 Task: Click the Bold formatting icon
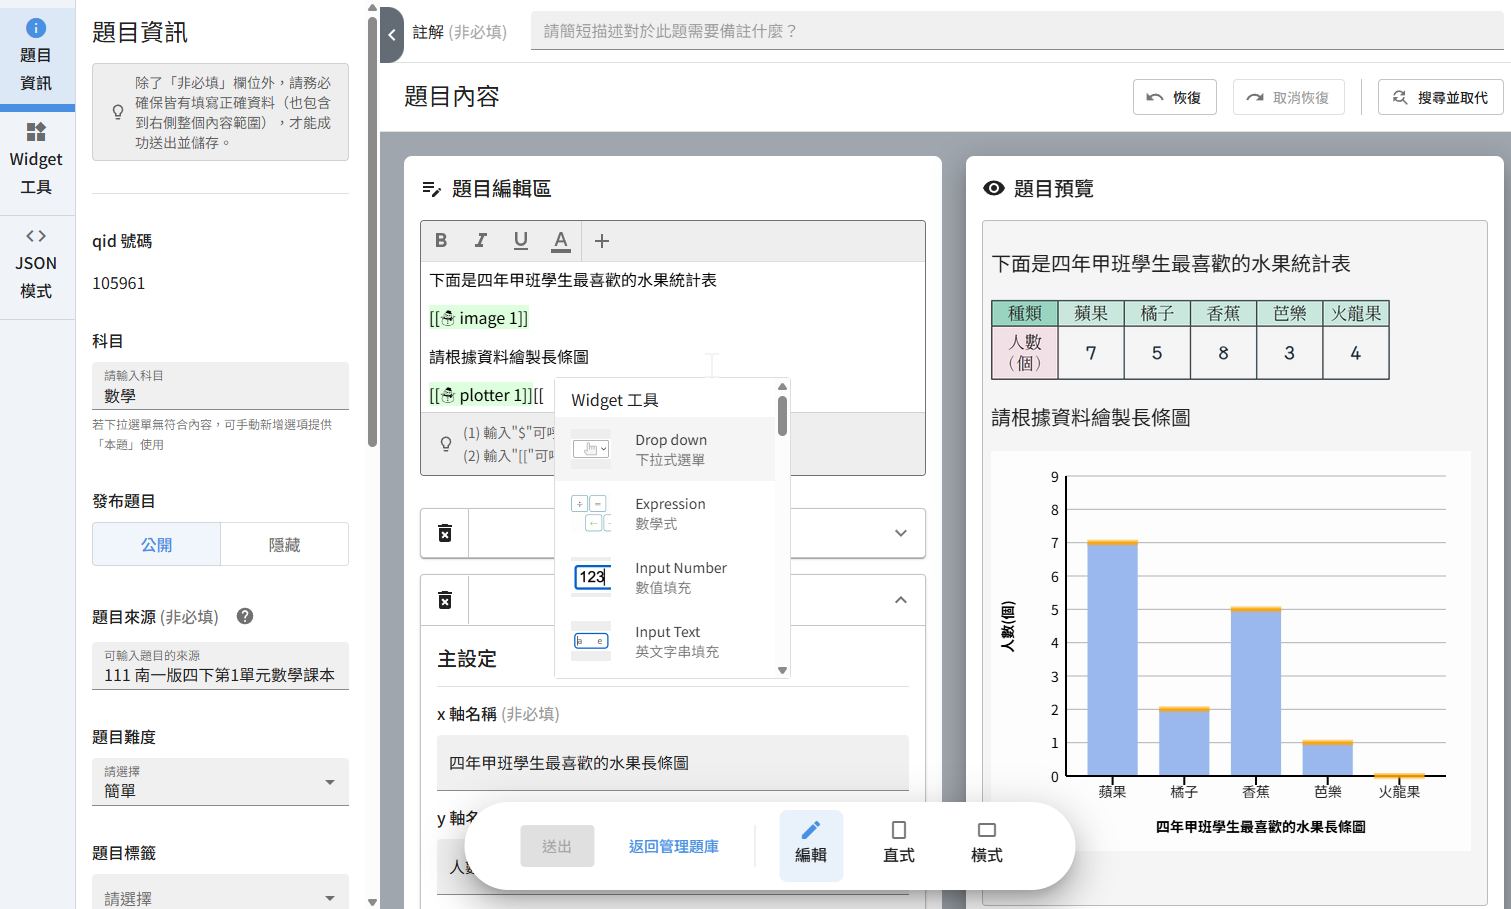[441, 240]
